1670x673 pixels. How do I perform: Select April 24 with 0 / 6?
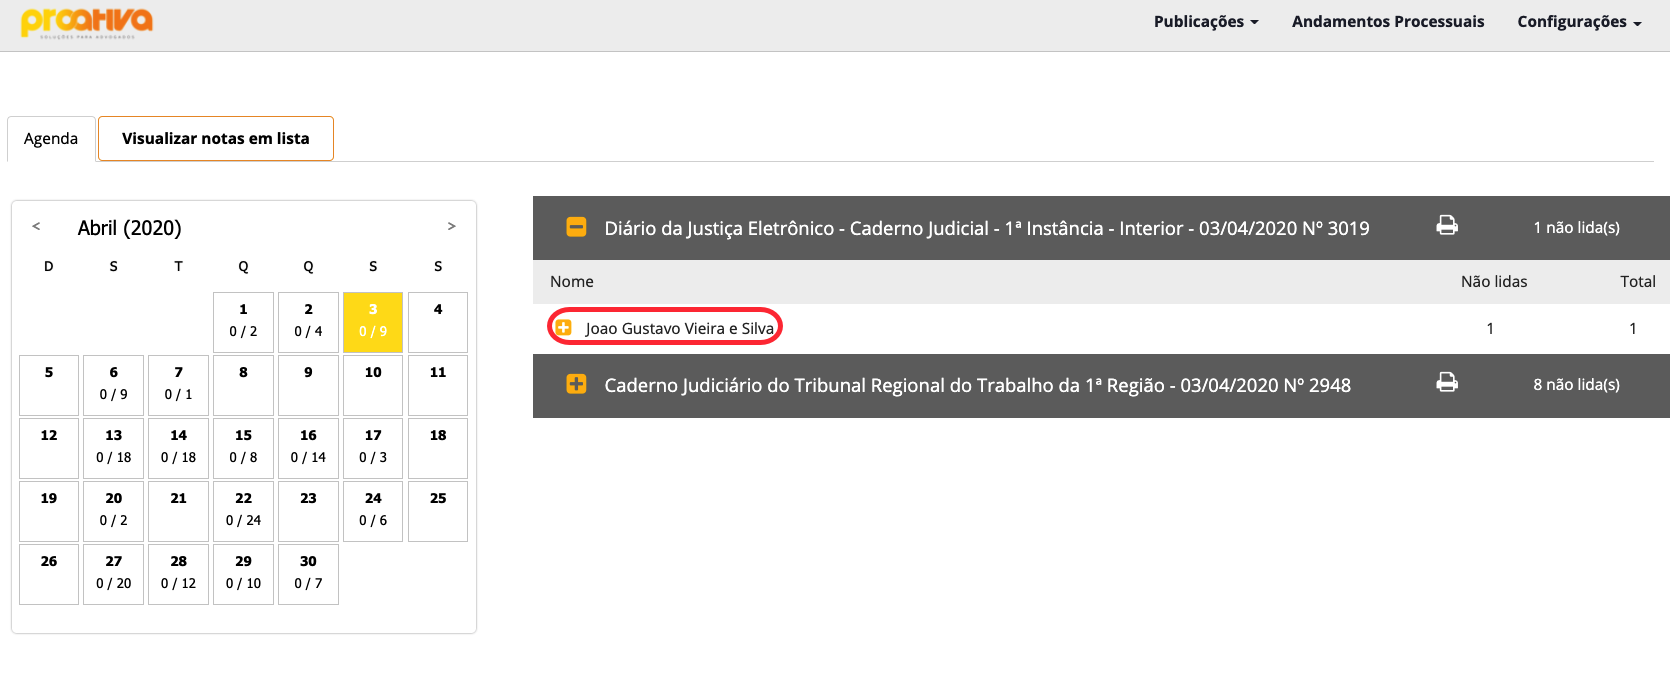(373, 511)
